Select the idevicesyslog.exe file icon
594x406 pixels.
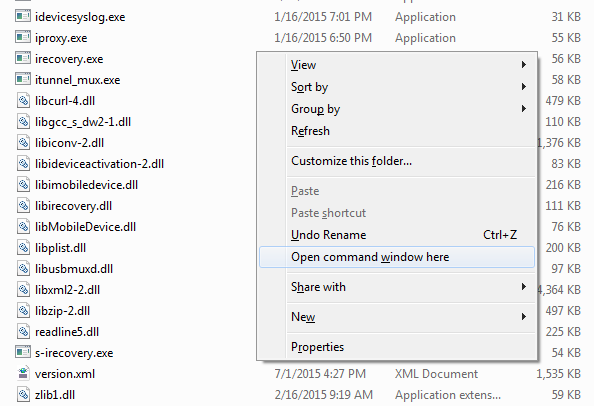coord(23,16)
